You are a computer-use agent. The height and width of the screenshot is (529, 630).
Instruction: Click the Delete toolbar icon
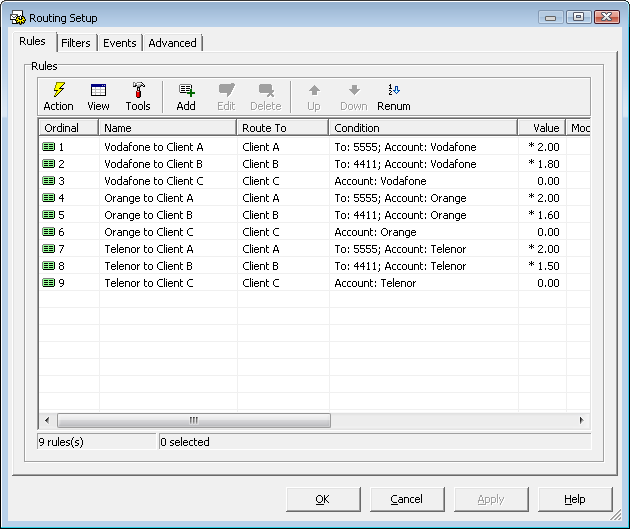click(265, 96)
